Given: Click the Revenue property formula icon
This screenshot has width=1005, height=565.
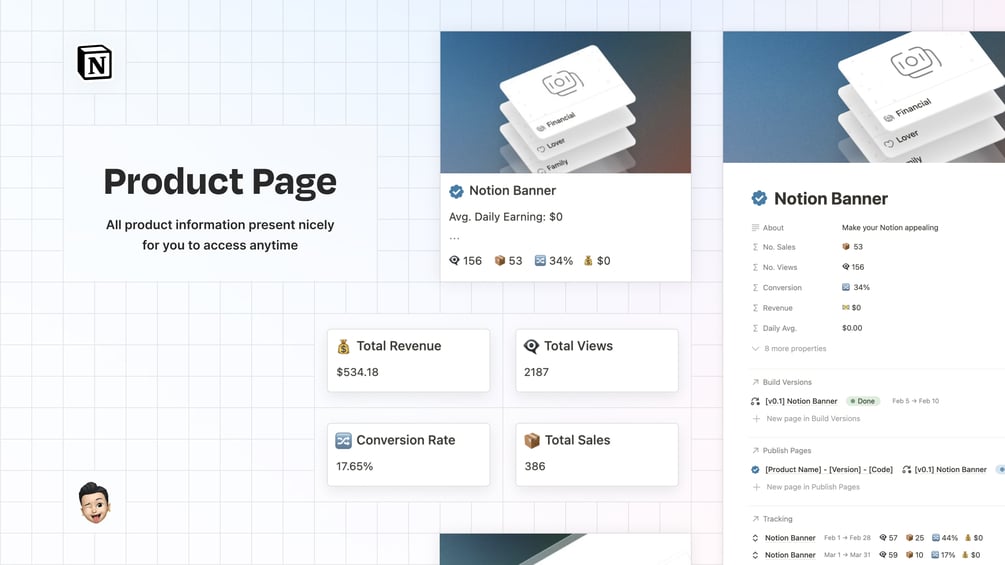Looking at the screenshot, I should 755,308.
